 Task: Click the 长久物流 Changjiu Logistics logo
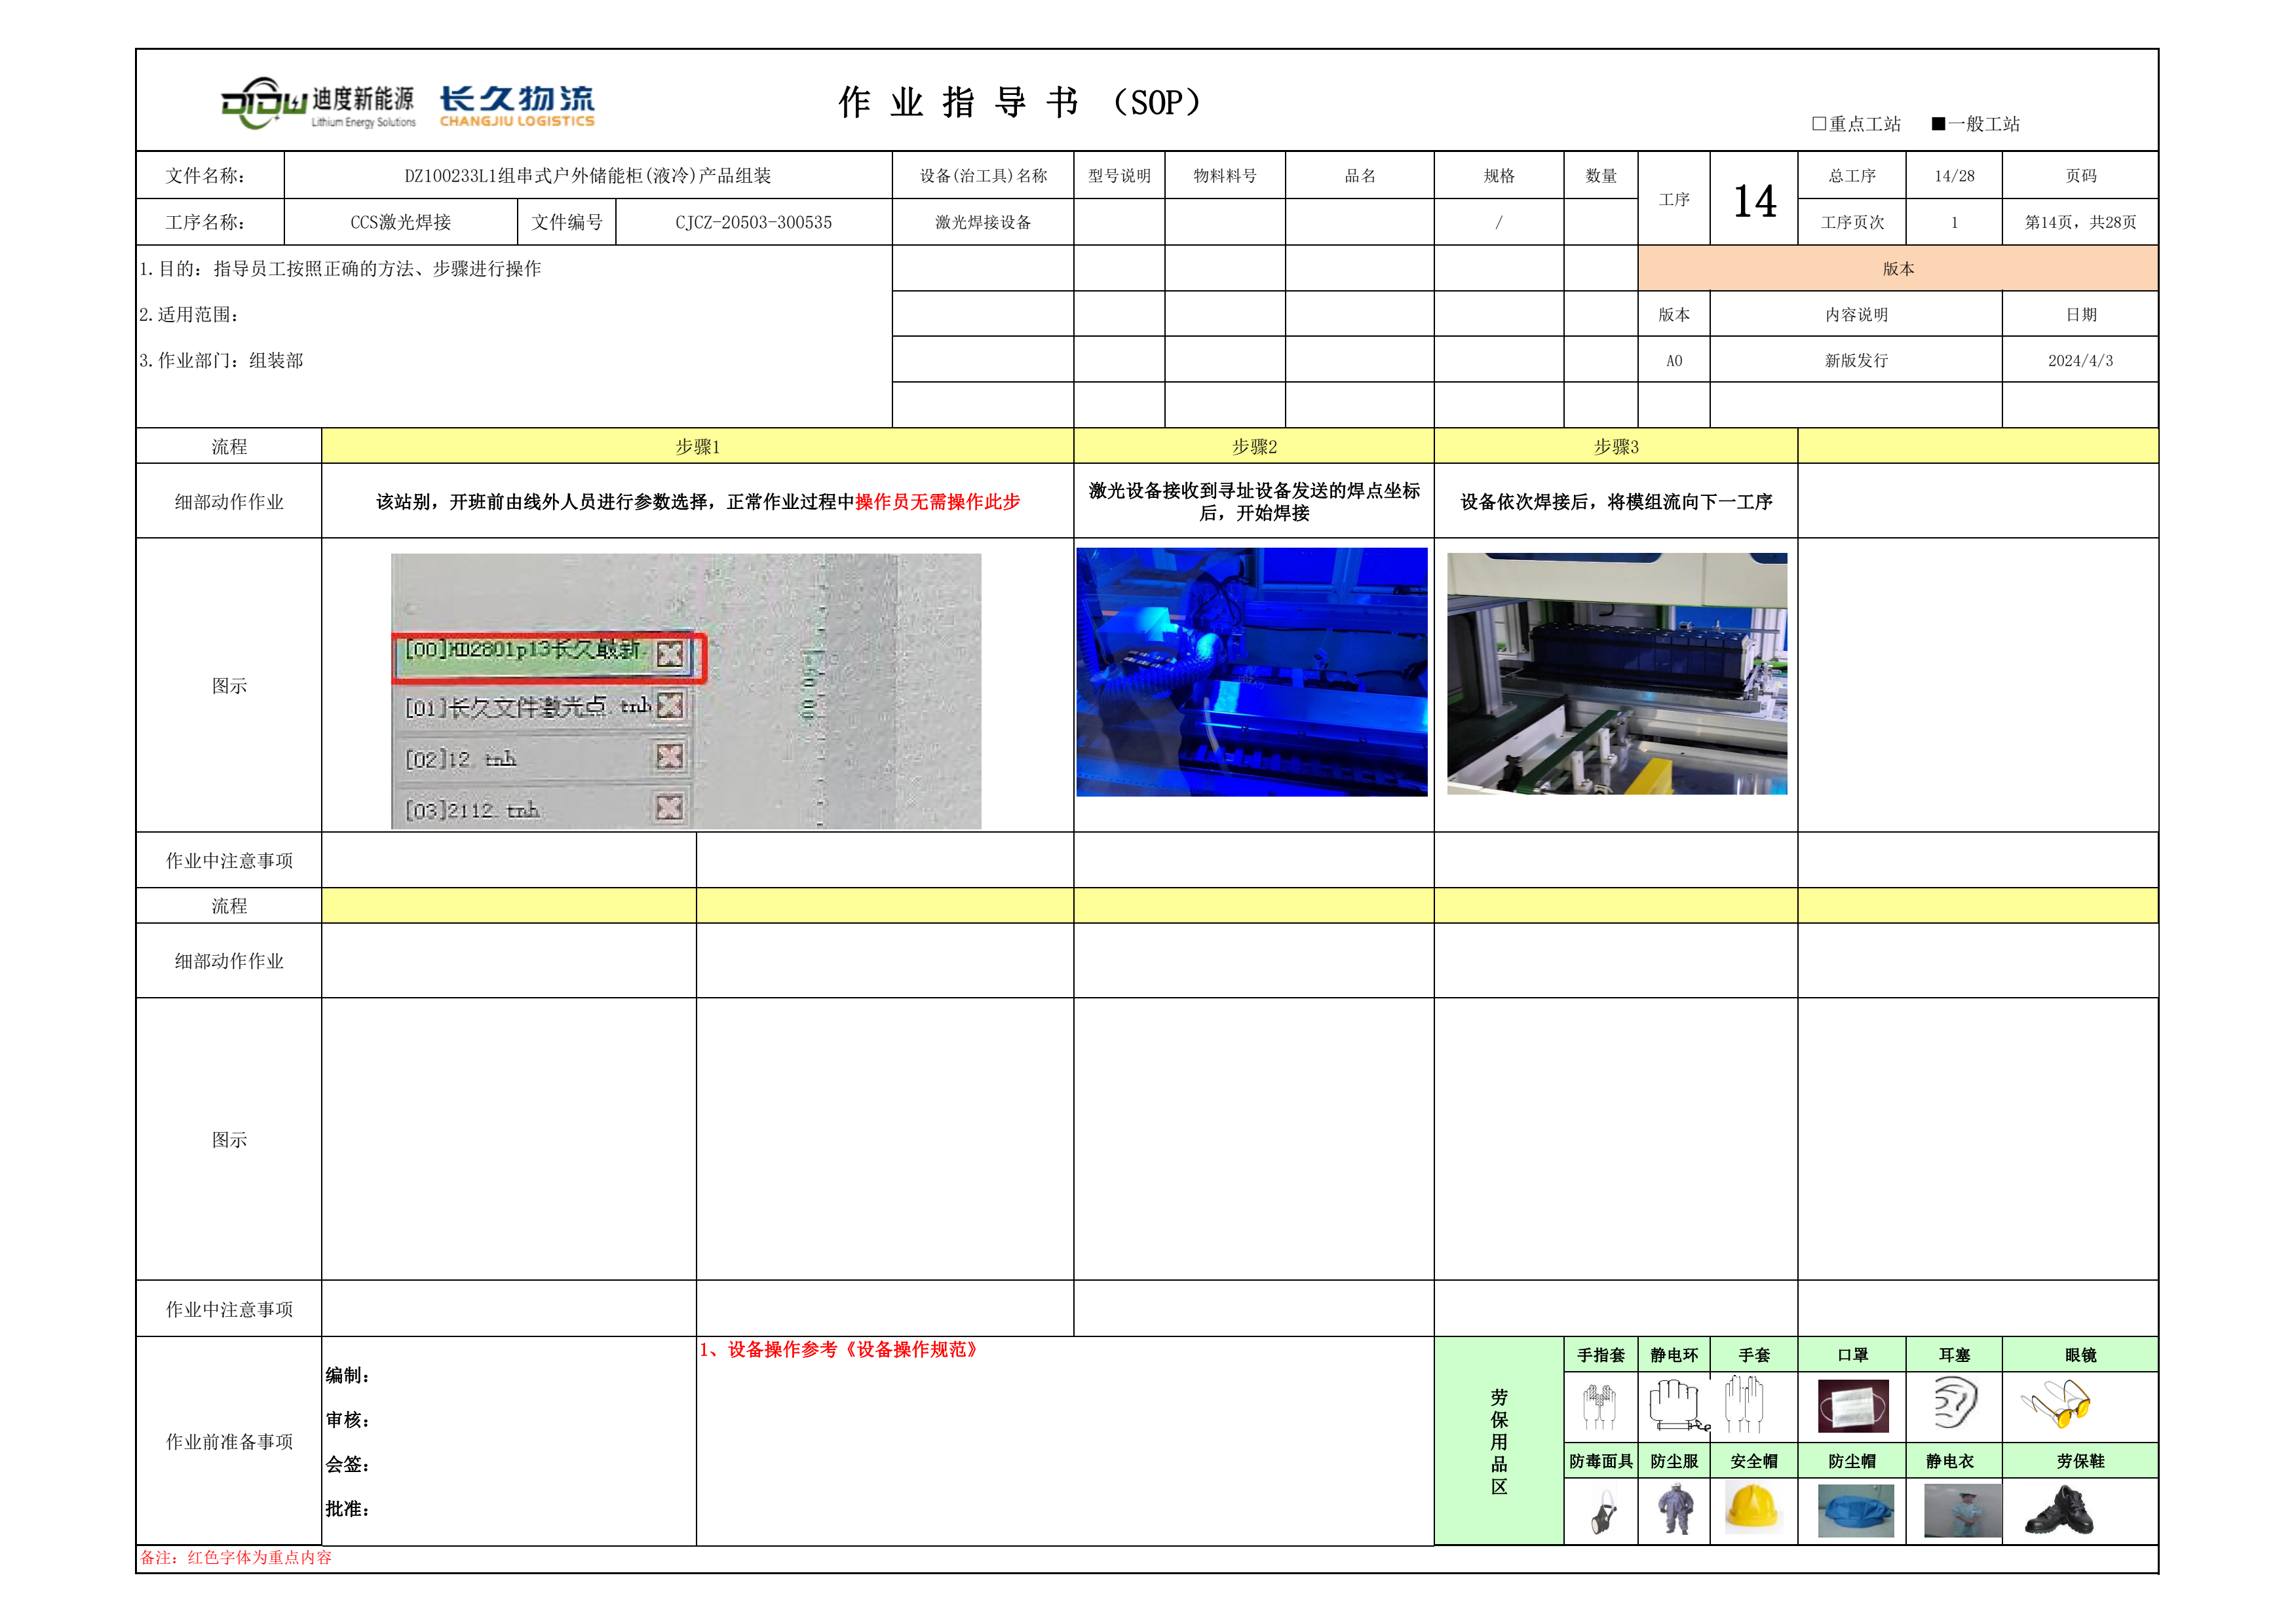click(x=517, y=105)
